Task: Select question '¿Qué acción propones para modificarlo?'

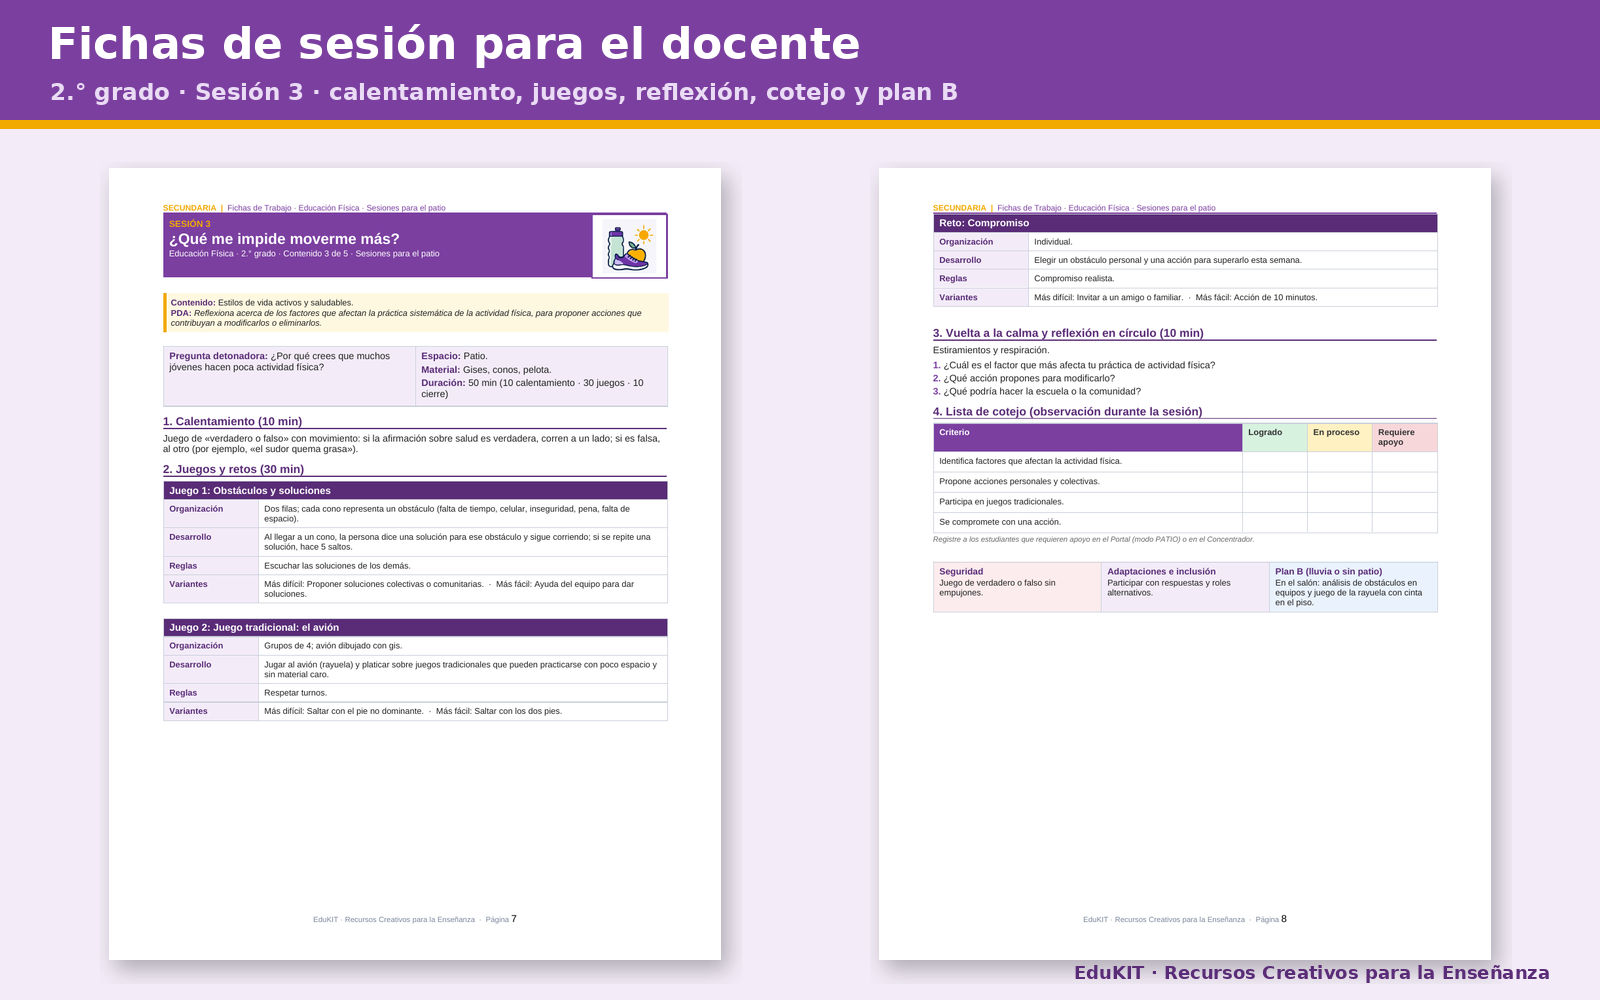Action: click(x=1029, y=379)
